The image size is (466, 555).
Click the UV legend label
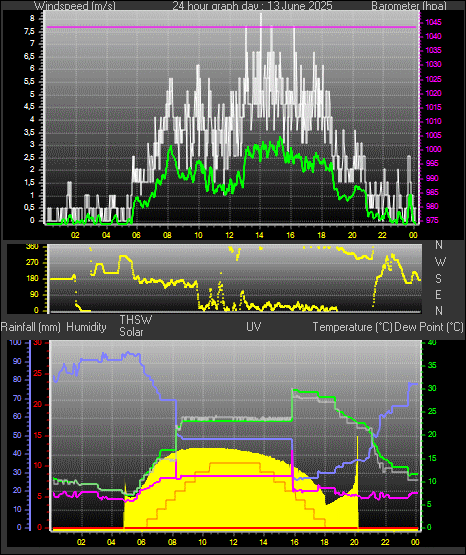click(254, 327)
